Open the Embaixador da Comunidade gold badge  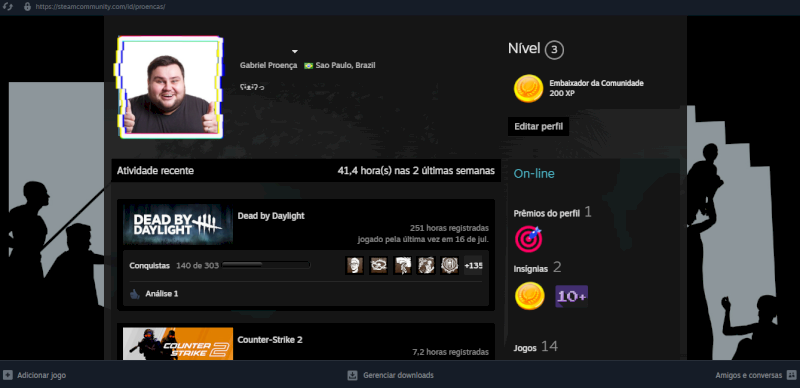click(x=528, y=88)
